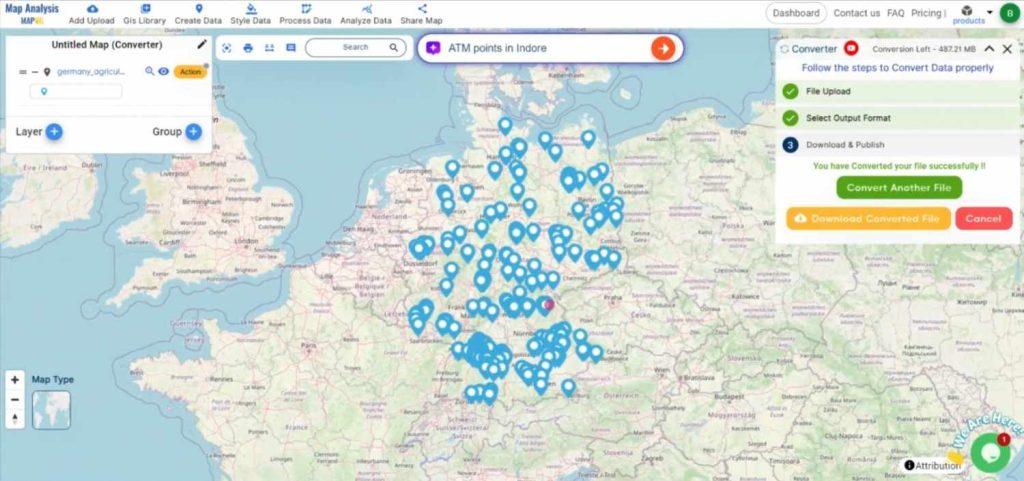Zoom in the map with plus control

coord(15,380)
